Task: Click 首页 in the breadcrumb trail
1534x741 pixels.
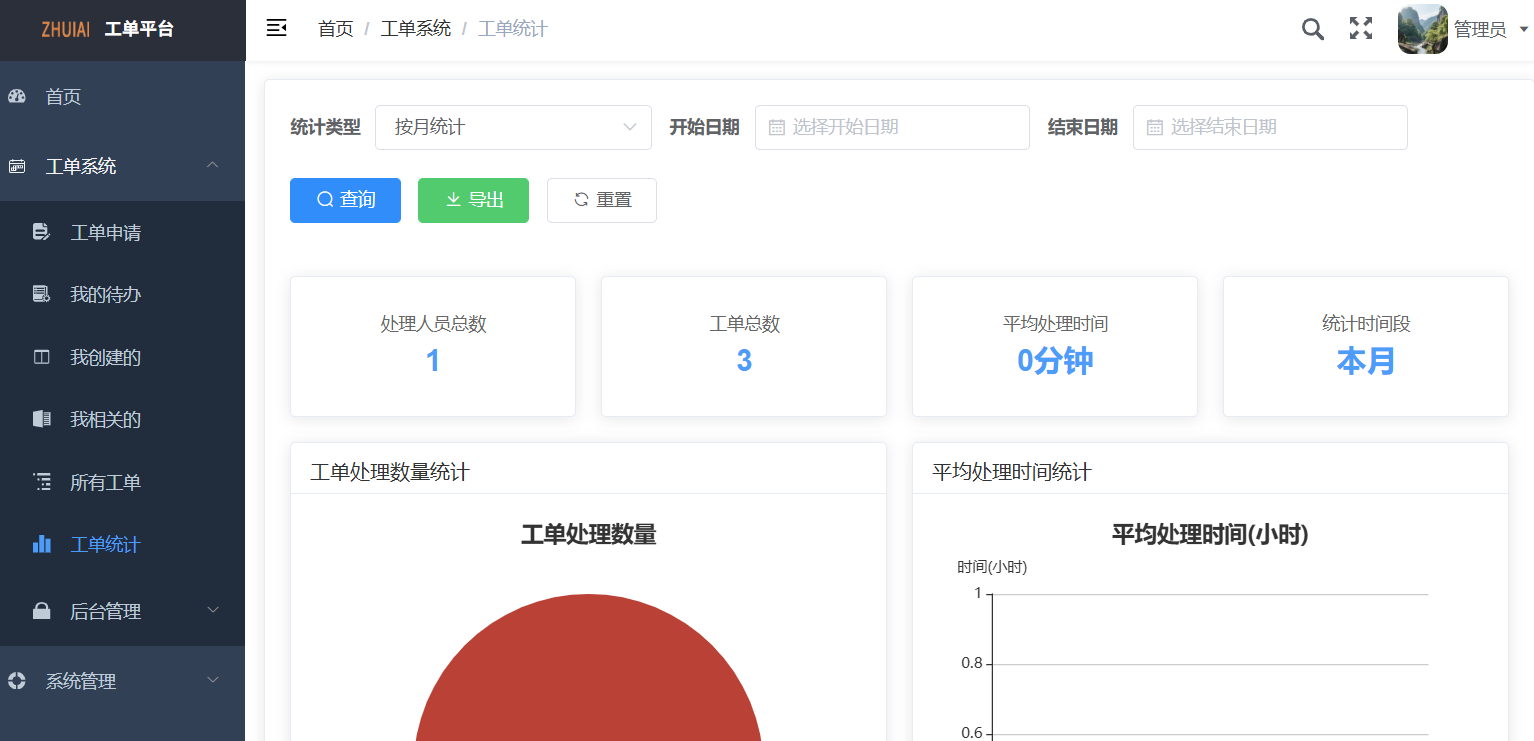Action: [335, 28]
